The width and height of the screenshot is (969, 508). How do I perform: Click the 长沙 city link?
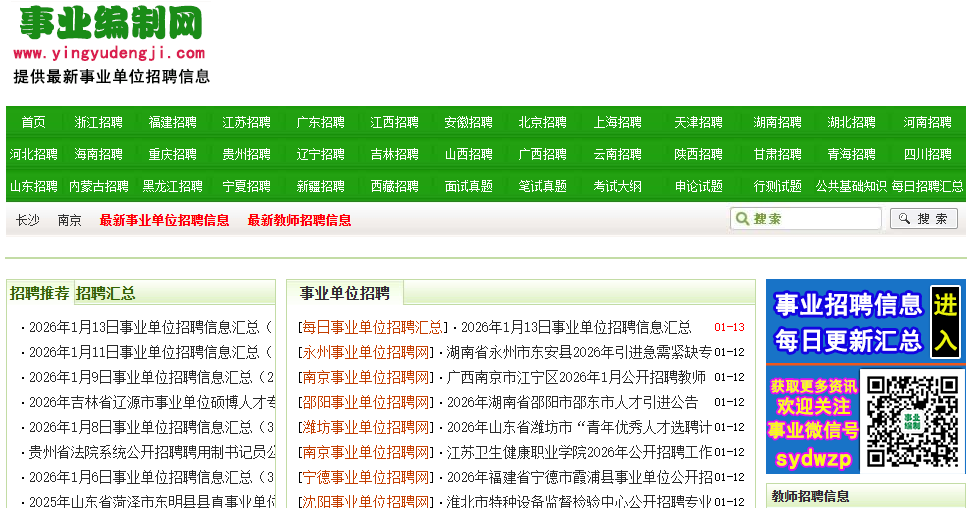pyautogui.click(x=28, y=220)
